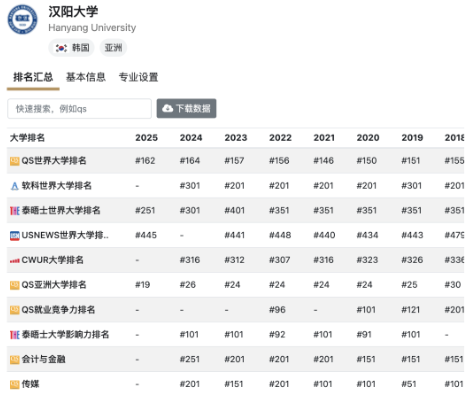Screen dimensions: 468x402
Task: Select the #251 泰晤士世界 2025 cell
Action: coord(145,210)
